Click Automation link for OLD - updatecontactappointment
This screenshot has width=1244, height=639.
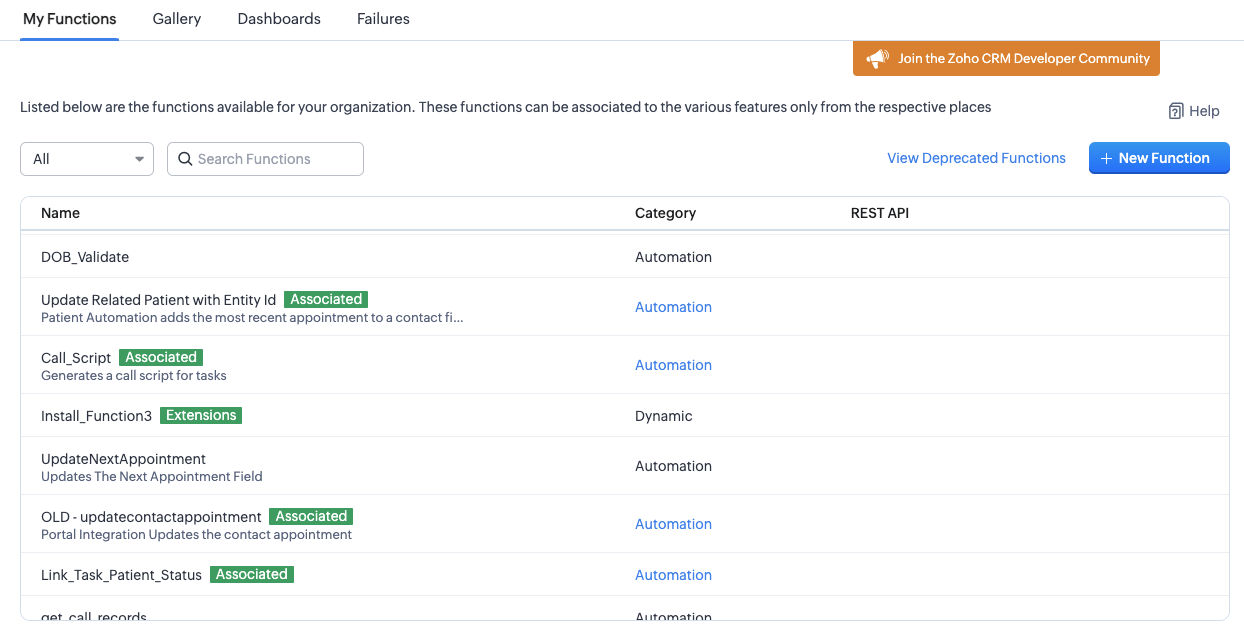[673, 524]
